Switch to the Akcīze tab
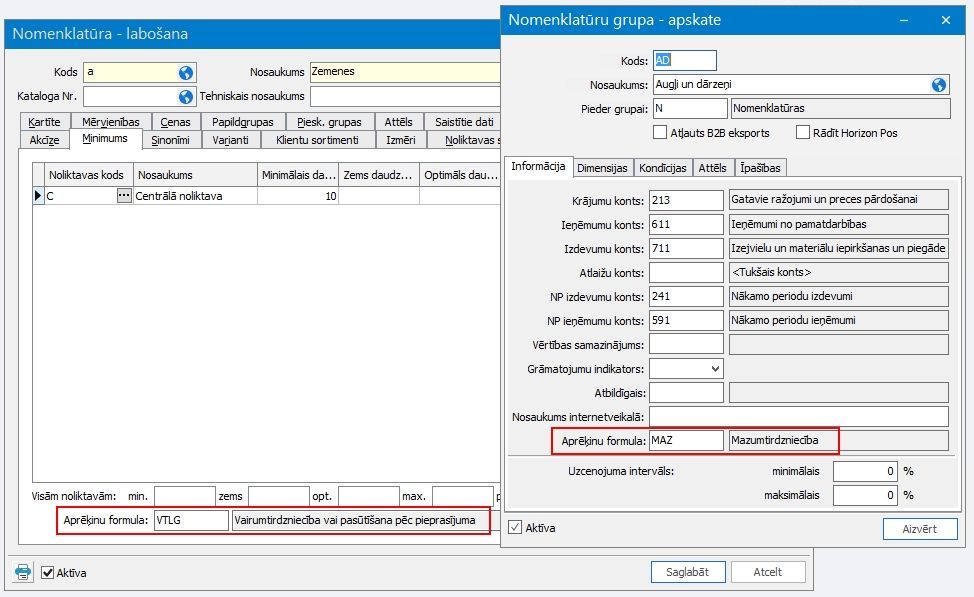The image size is (974, 597). click(45, 140)
